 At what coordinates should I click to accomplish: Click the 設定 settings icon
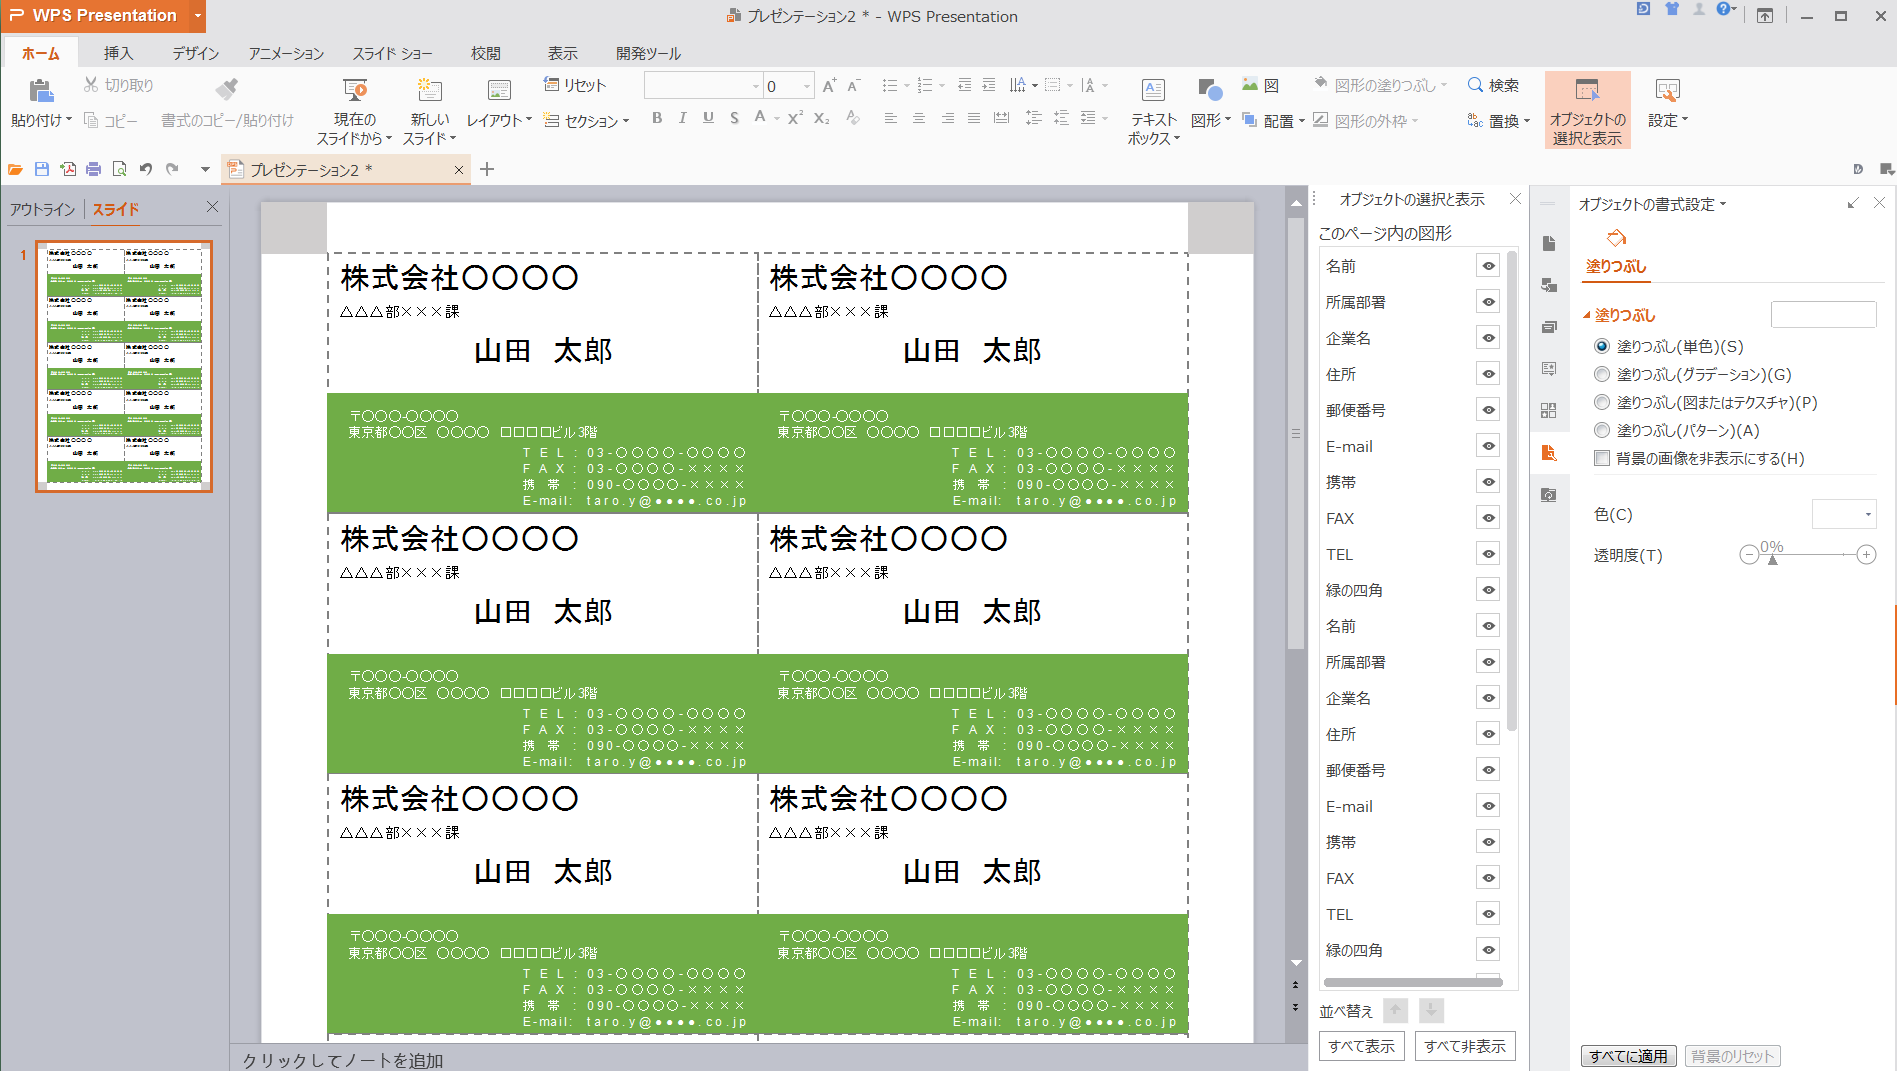(1667, 91)
